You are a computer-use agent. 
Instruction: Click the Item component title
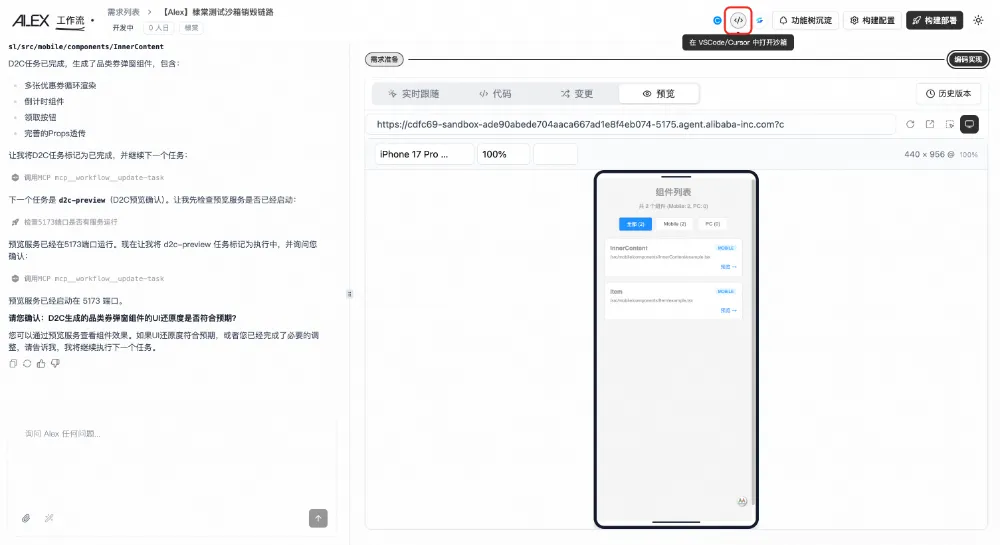click(x=616, y=291)
